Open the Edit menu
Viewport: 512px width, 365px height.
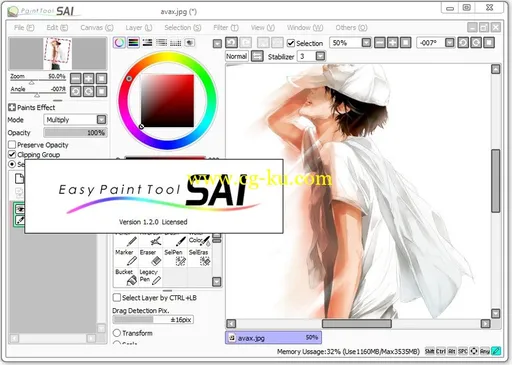pyautogui.click(x=57, y=28)
